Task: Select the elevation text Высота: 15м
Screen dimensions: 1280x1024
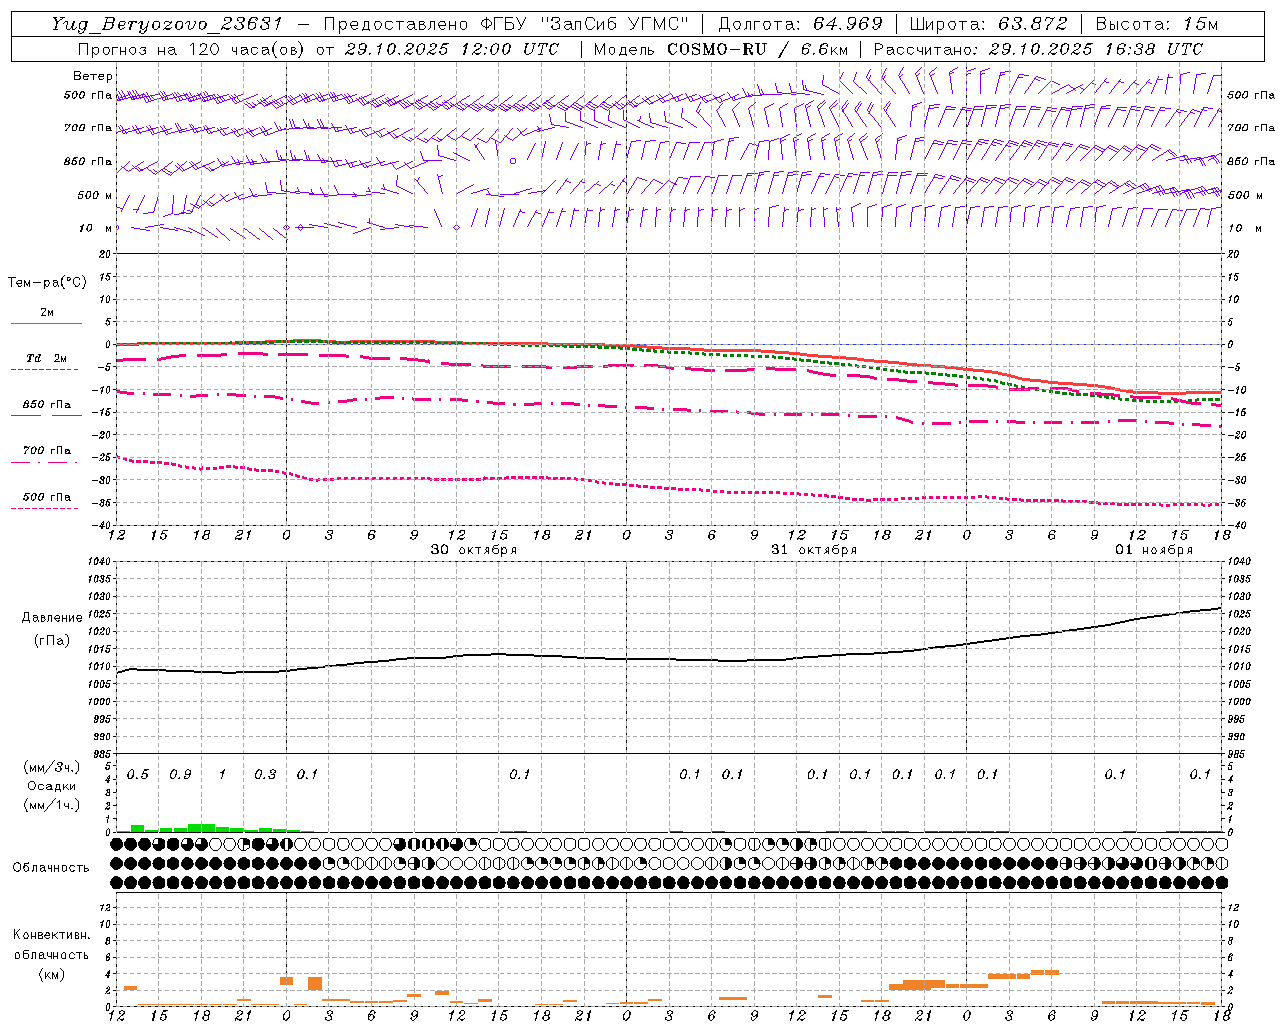Action: coord(1157,24)
